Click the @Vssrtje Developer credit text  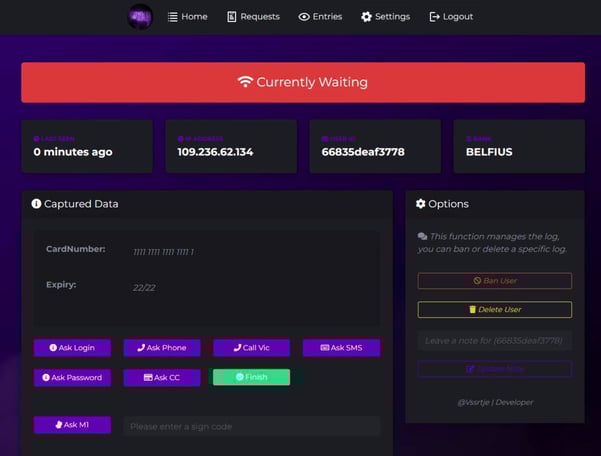(495, 402)
